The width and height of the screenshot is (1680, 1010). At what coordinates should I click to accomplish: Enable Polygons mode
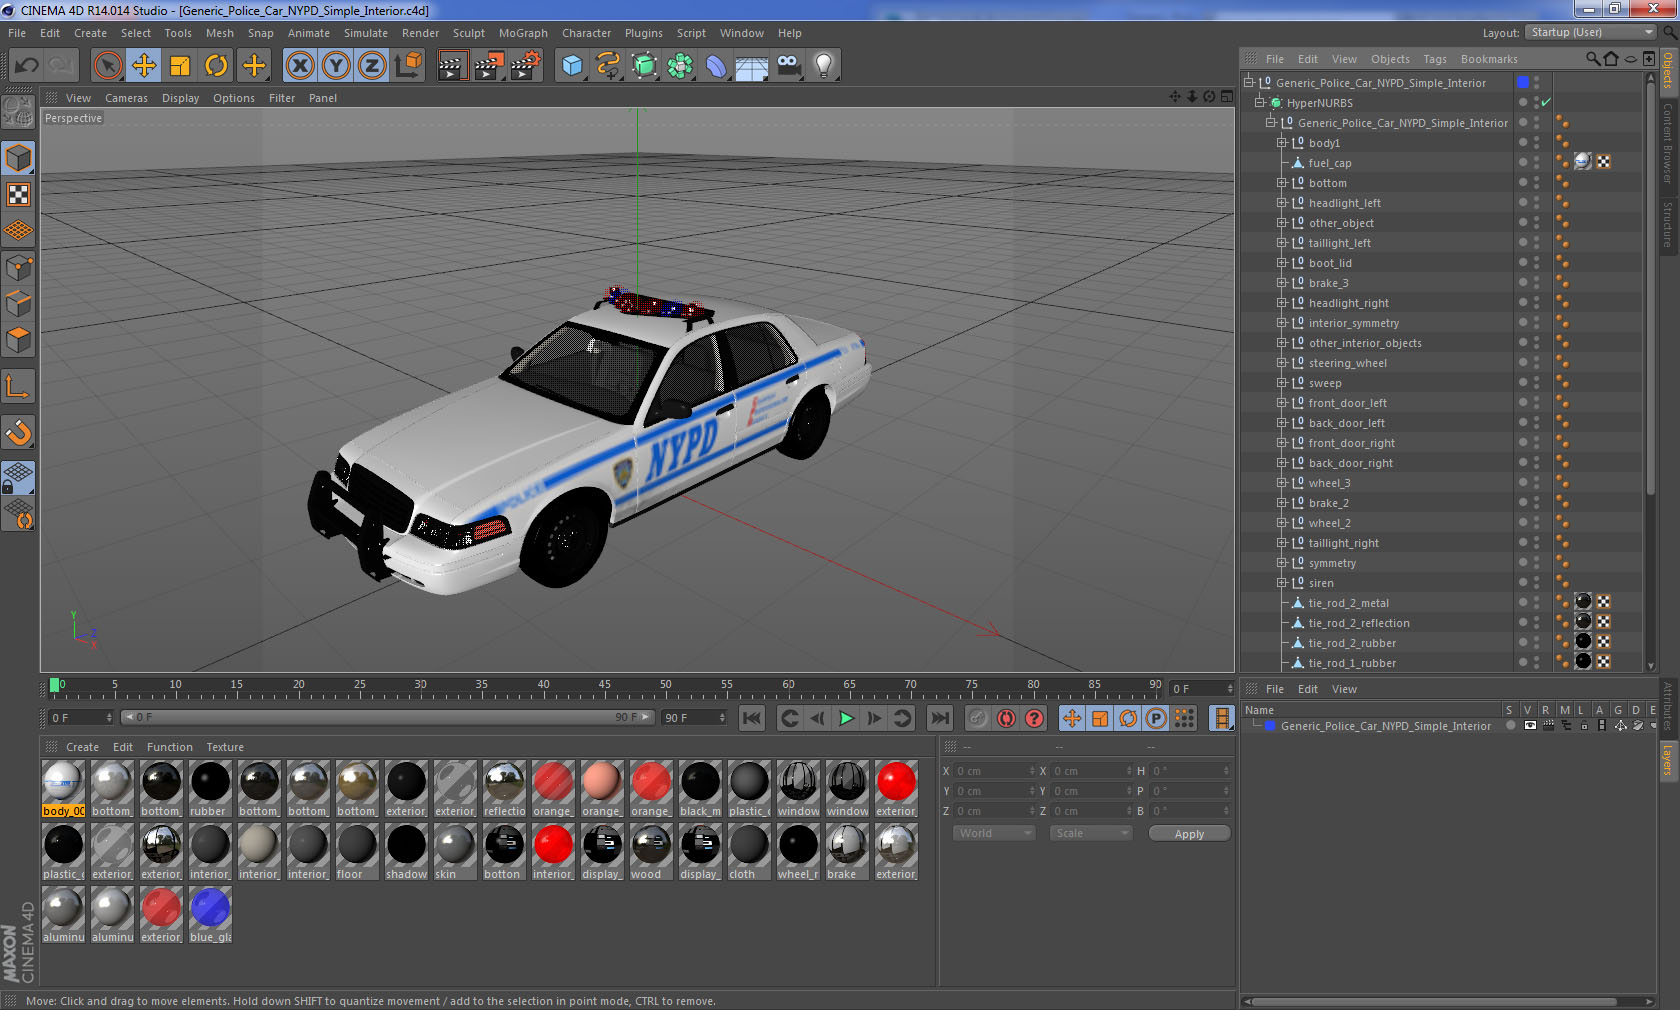18,340
